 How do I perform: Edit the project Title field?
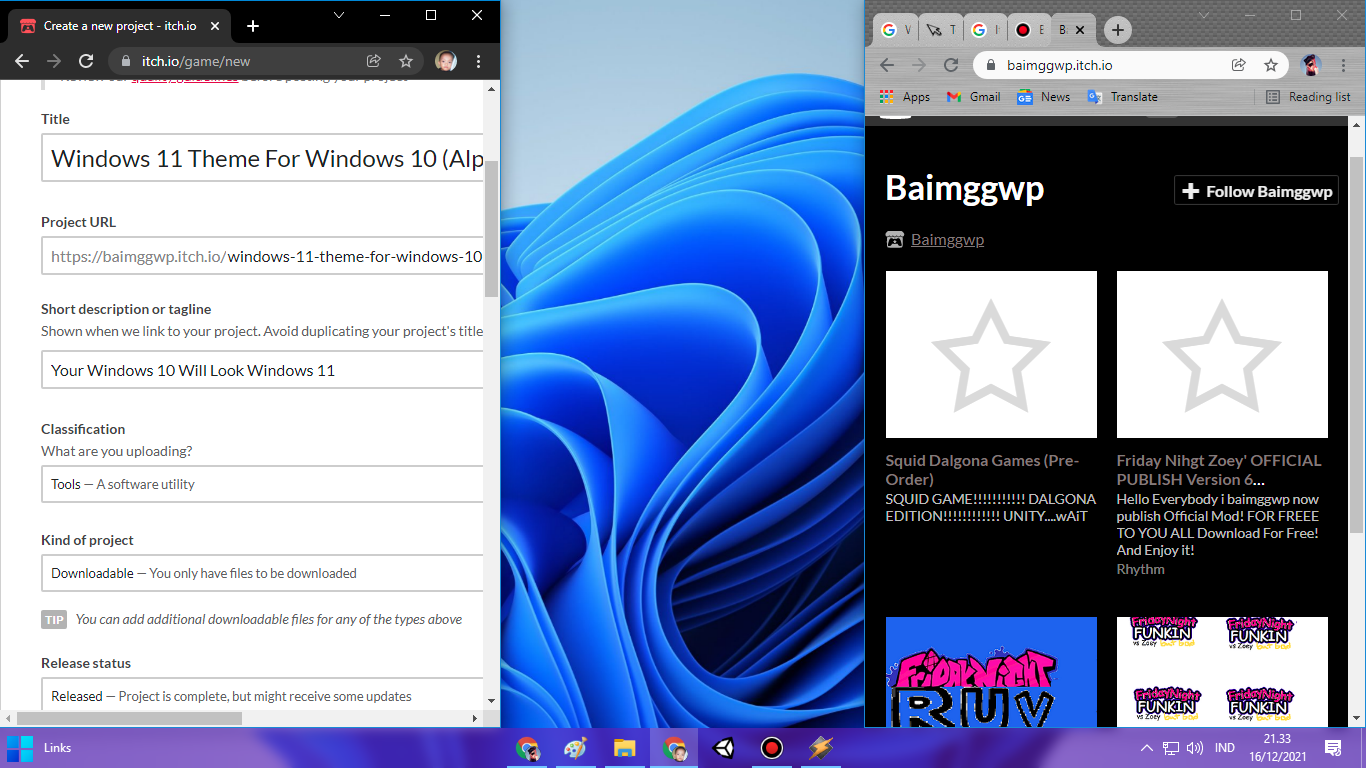263,158
